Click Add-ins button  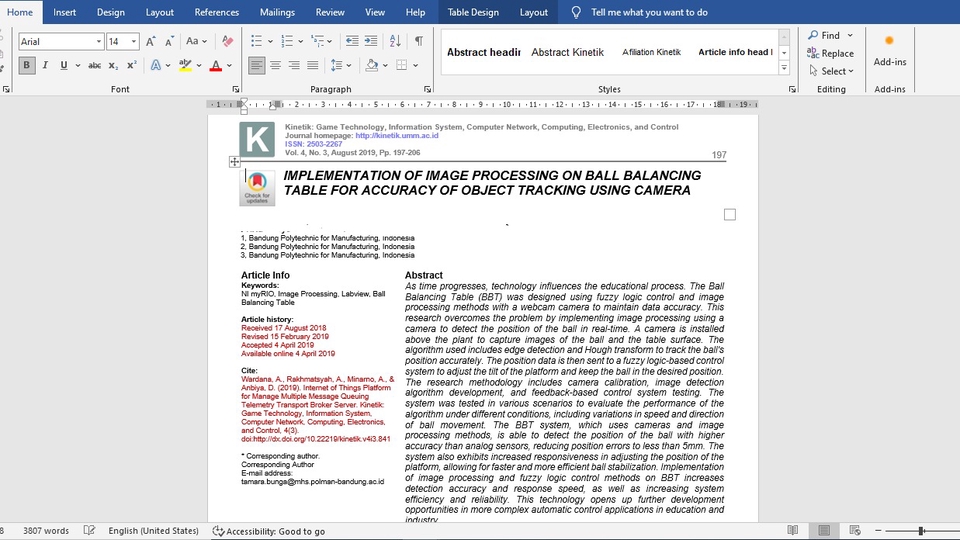coord(890,51)
